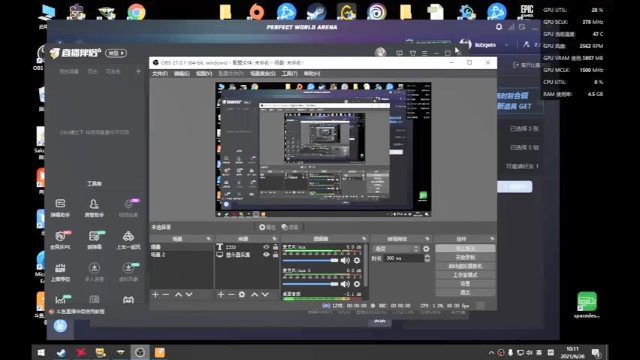Select the first scene in the scenes list
640x360 pixels.
[181, 247]
